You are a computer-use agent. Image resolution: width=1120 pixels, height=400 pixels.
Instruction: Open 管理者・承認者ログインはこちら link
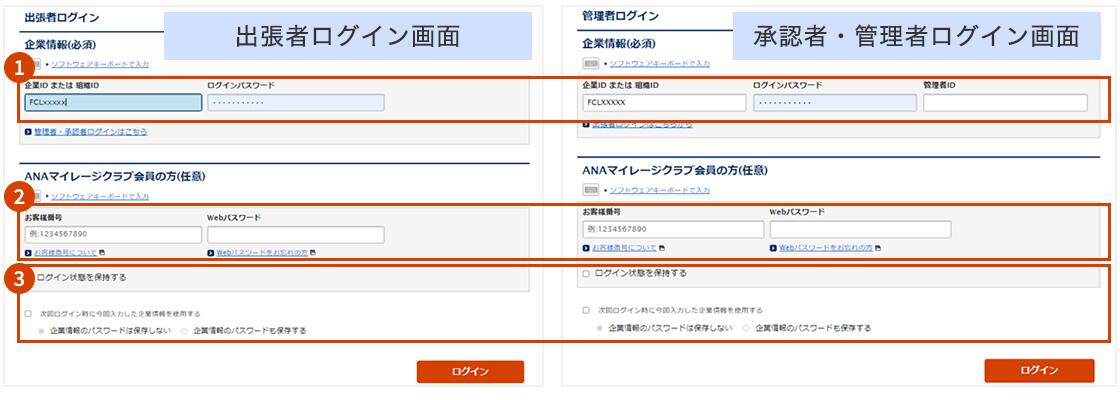click(x=90, y=131)
